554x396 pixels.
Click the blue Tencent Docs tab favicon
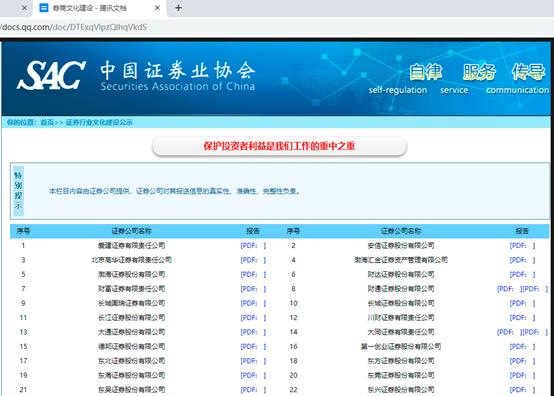tap(44, 8)
